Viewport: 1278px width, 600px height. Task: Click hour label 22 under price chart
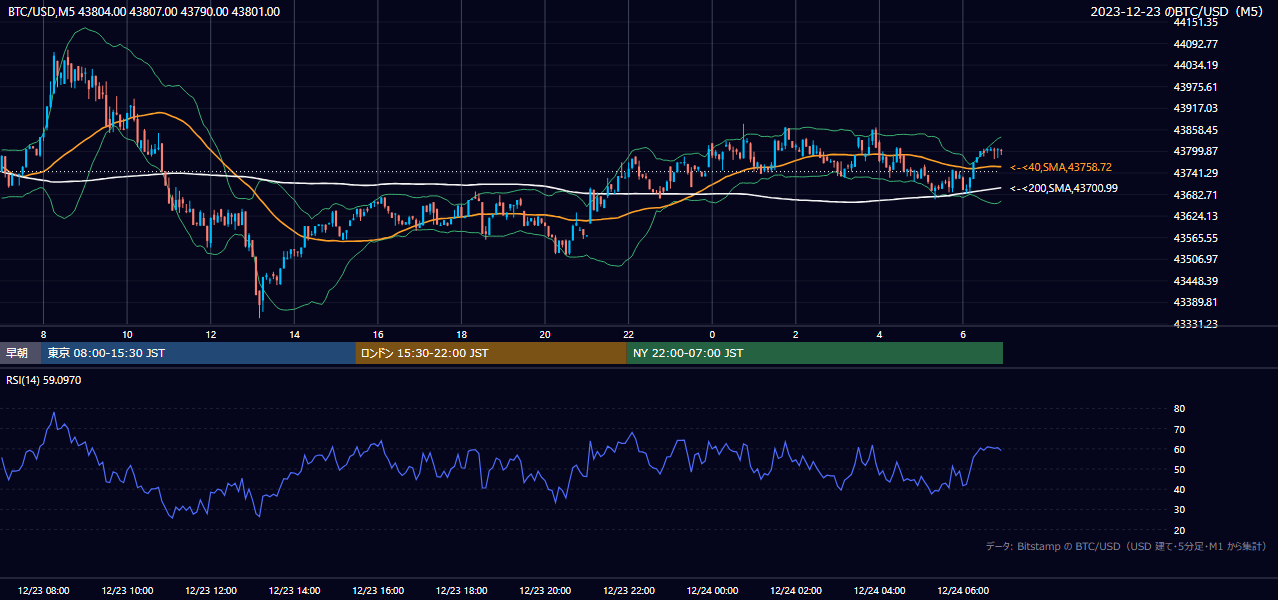click(628, 334)
